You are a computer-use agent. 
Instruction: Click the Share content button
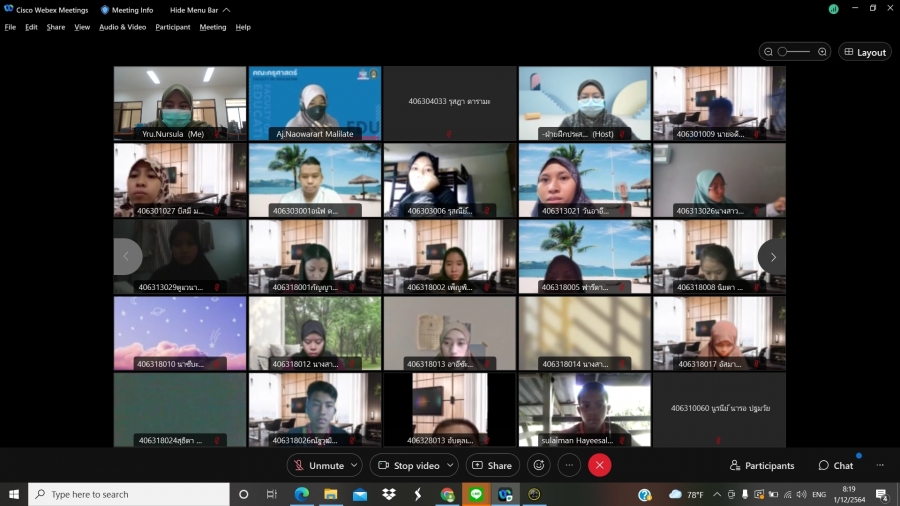490,465
